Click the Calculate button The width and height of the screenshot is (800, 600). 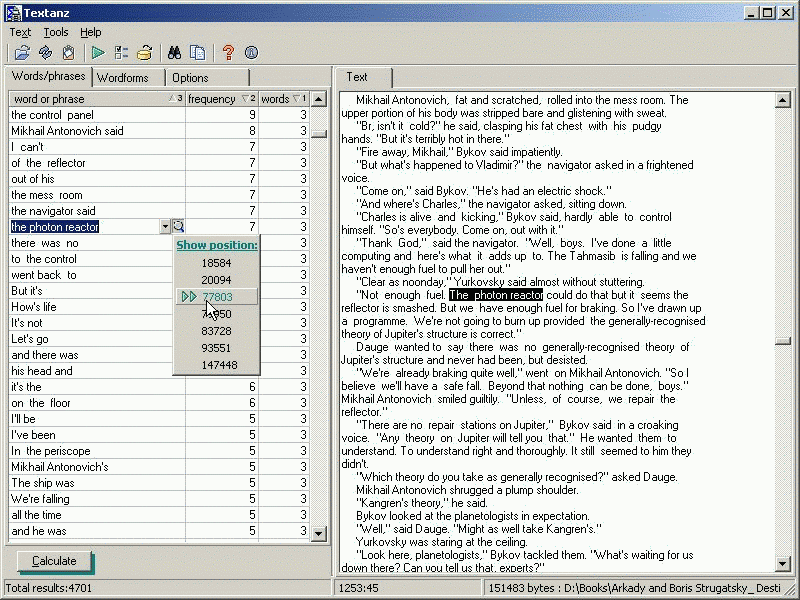(x=54, y=561)
